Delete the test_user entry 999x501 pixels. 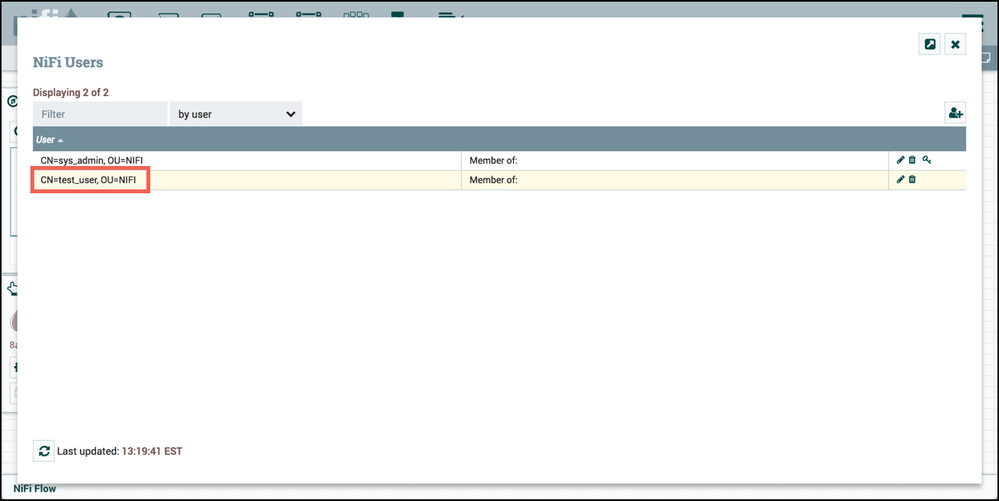coord(912,179)
